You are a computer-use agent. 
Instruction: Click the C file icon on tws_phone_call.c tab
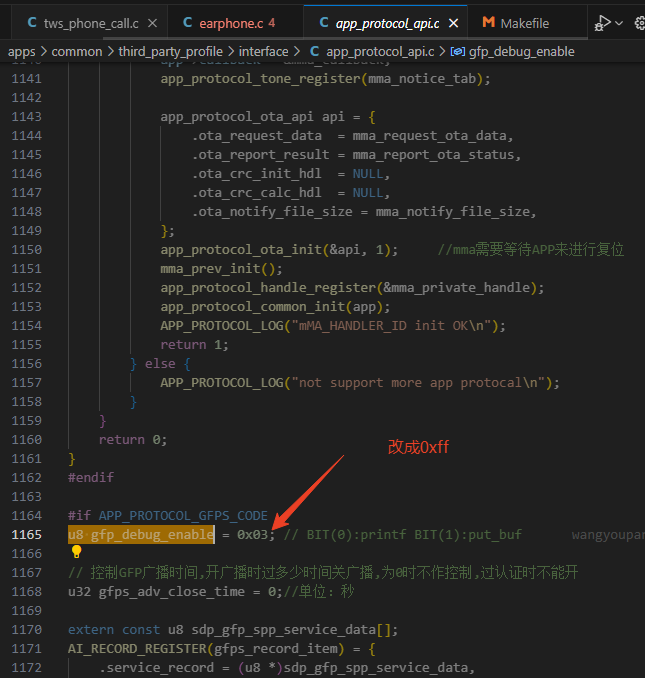[32, 22]
